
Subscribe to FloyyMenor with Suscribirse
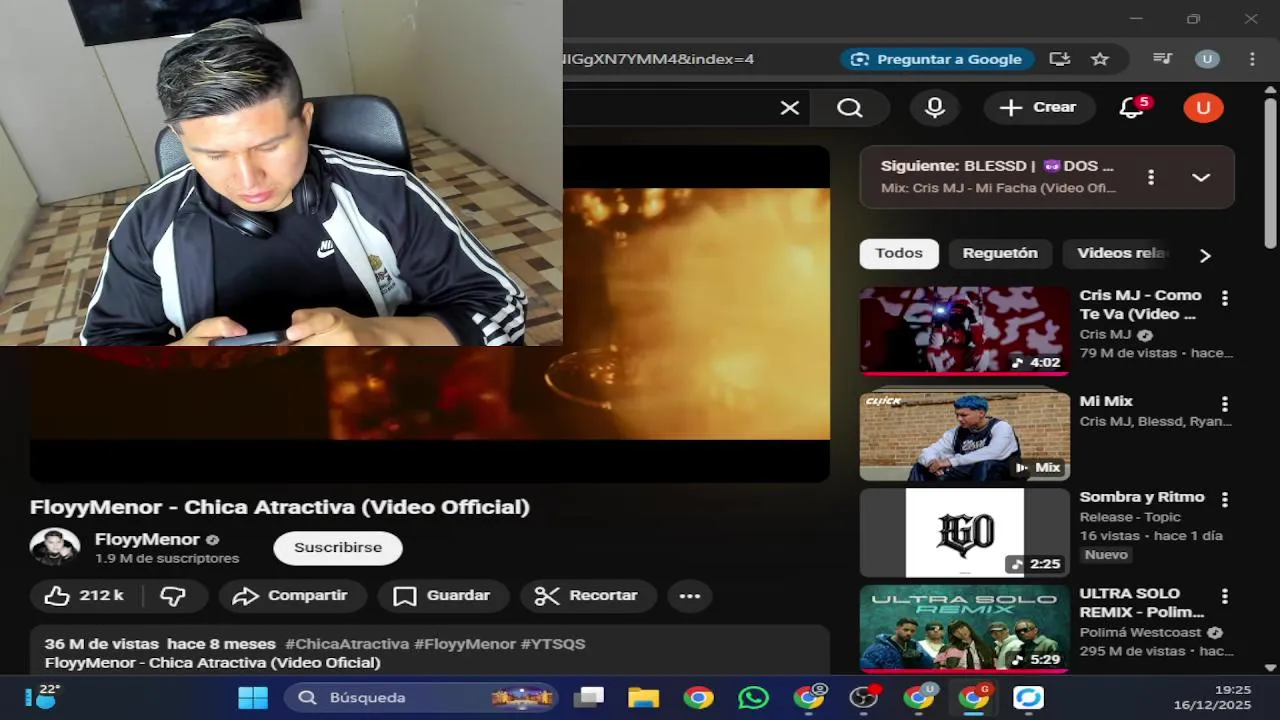pos(338,548)
